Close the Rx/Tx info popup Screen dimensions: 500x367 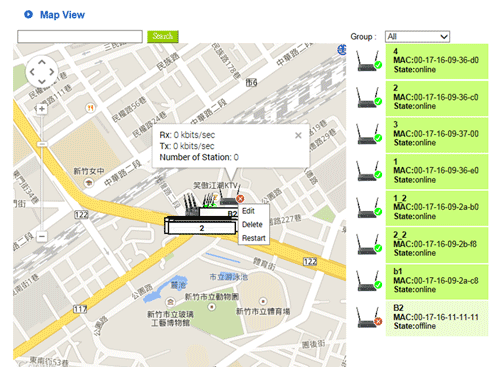tap(298, 135)
